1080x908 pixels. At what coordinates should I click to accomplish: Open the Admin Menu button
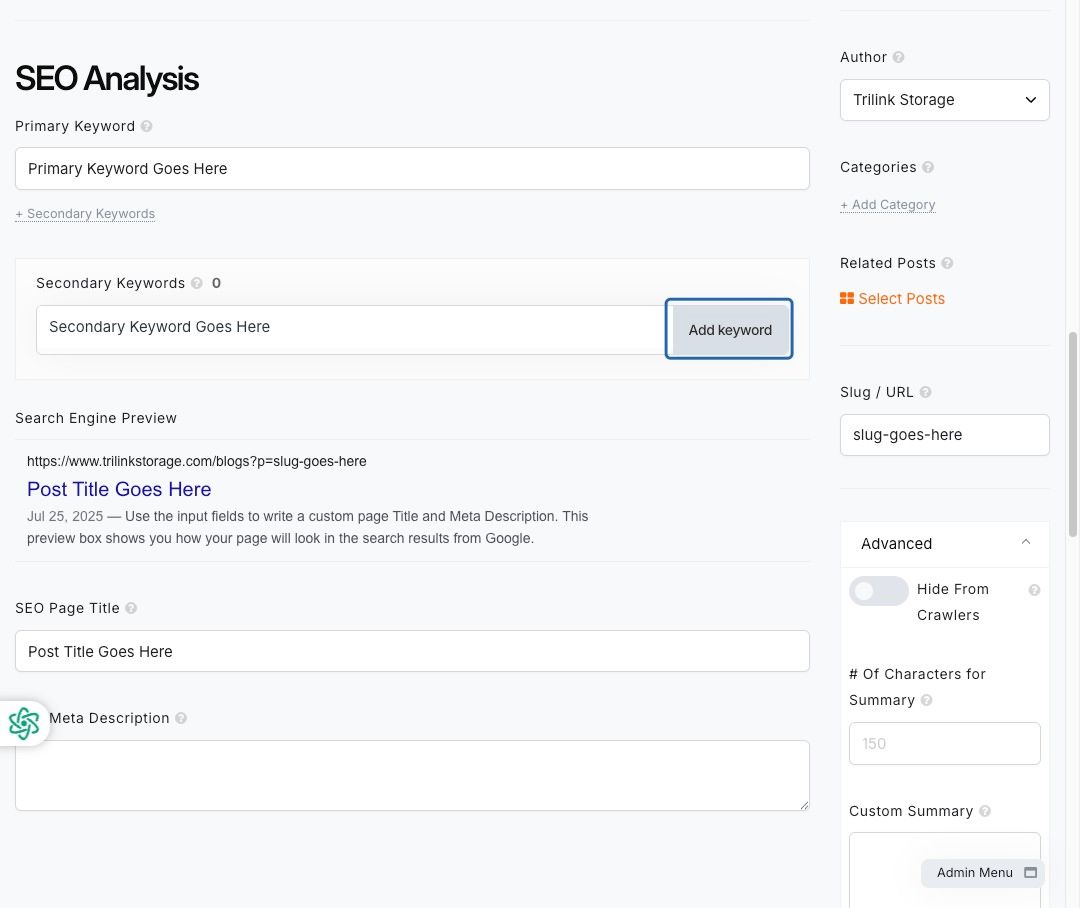click(x=983, y=873)
